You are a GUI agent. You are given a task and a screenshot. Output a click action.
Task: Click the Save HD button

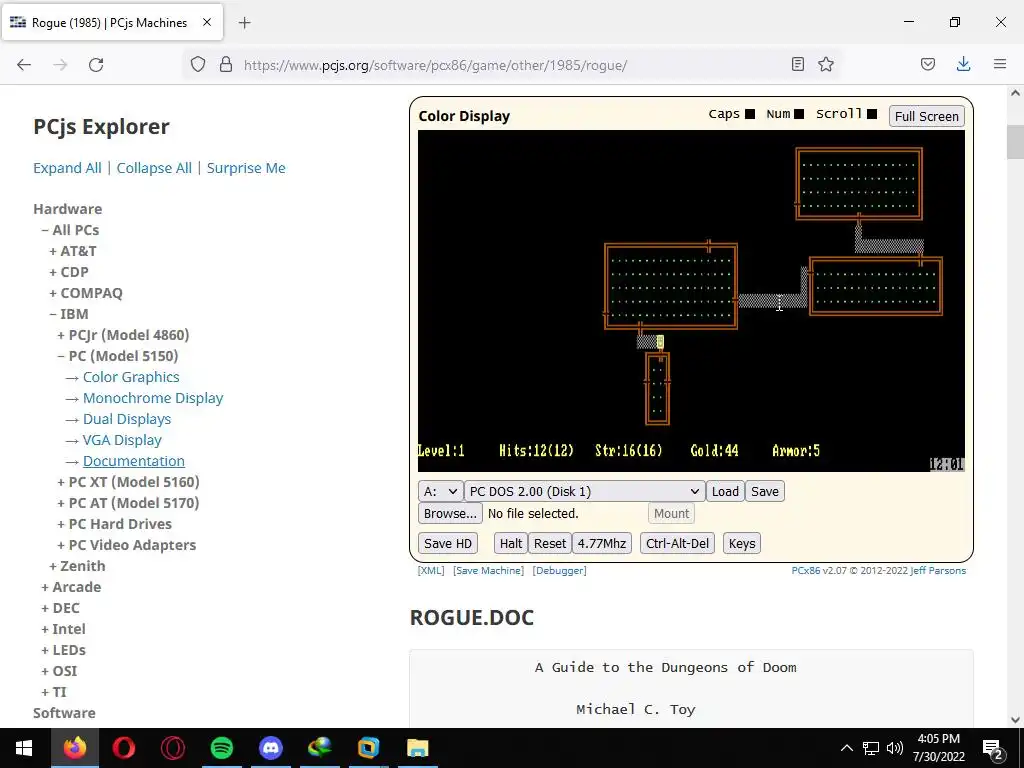[x=447, y=543]
